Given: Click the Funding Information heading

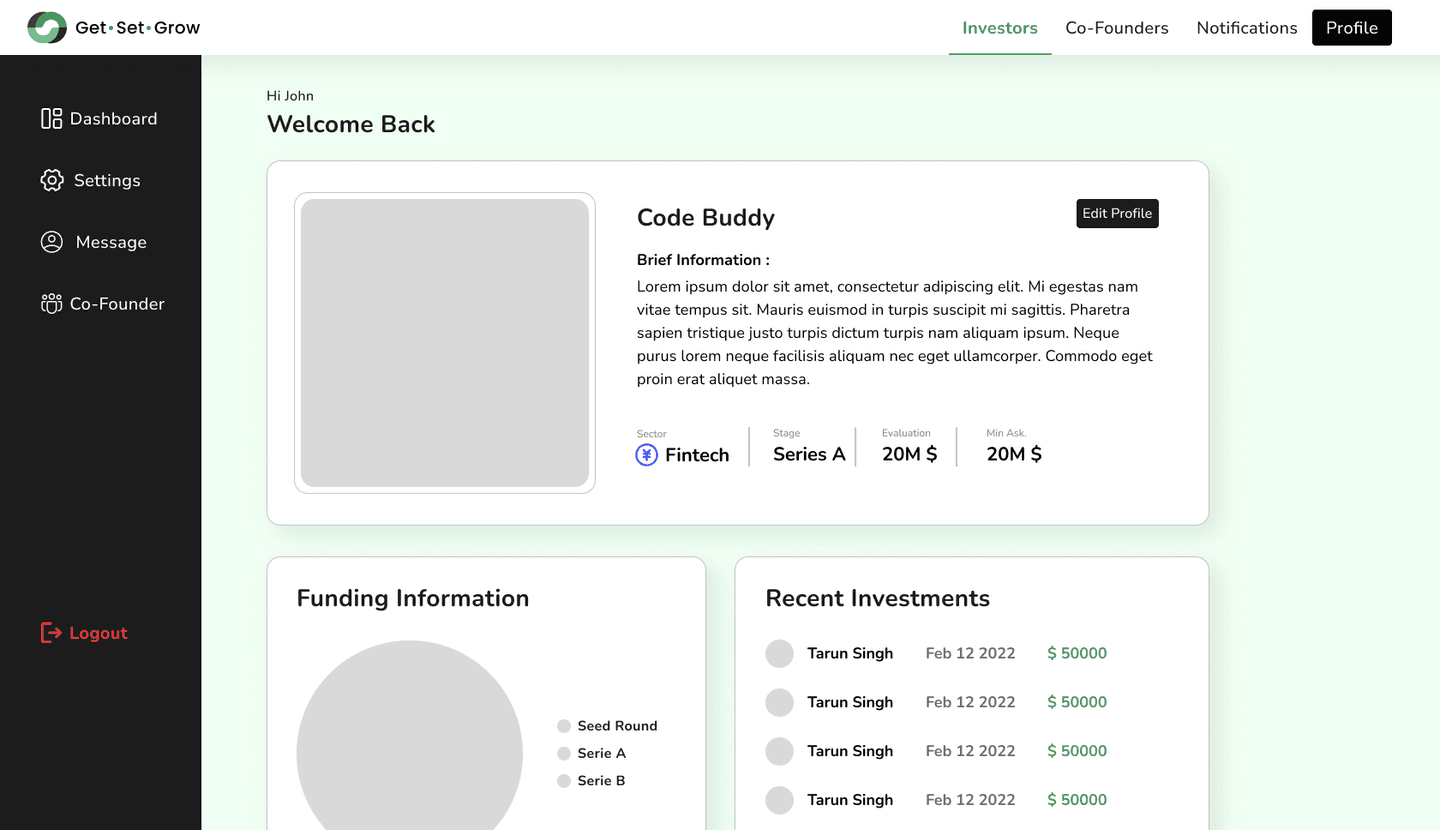Looking at the screenshot, I should pyautogui.click(x=413, y=598).
